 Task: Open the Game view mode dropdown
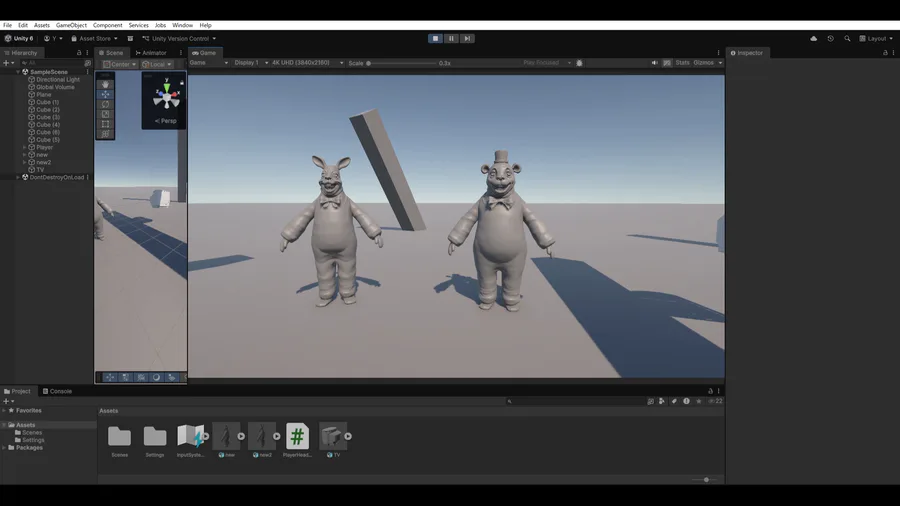209,63
